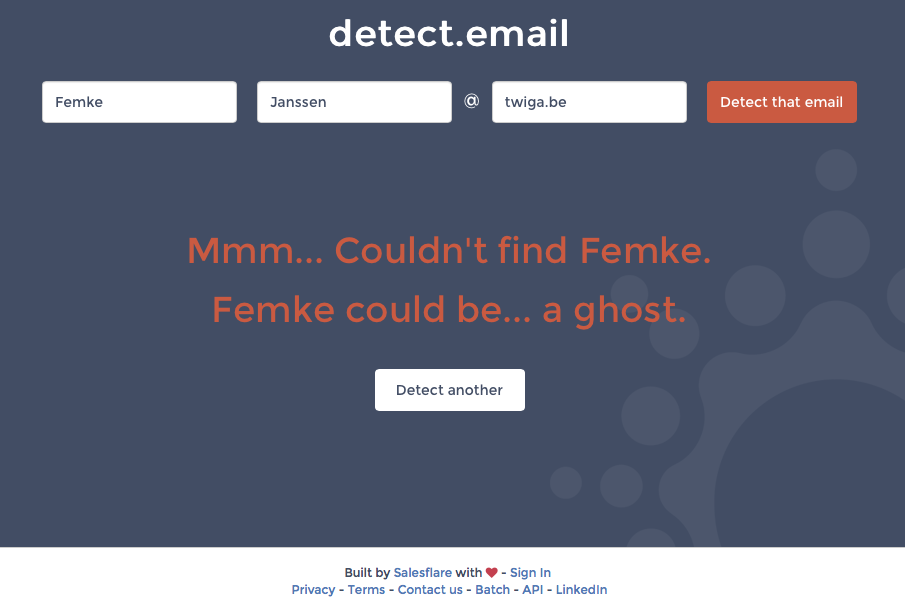Screen dimensions: 905x603
Task: Click the Contact us link
Action: (430, 590)
